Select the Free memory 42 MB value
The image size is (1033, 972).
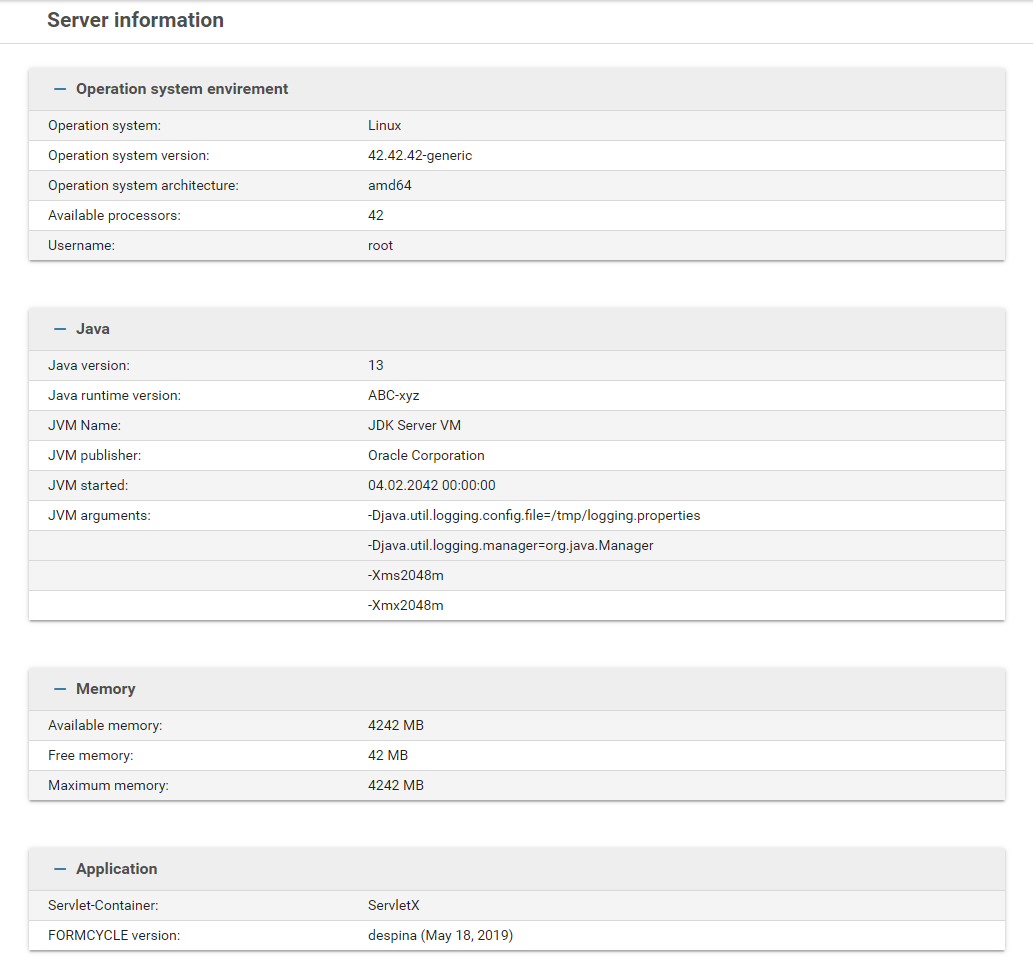pyautogui.click(x=387, y=756)
